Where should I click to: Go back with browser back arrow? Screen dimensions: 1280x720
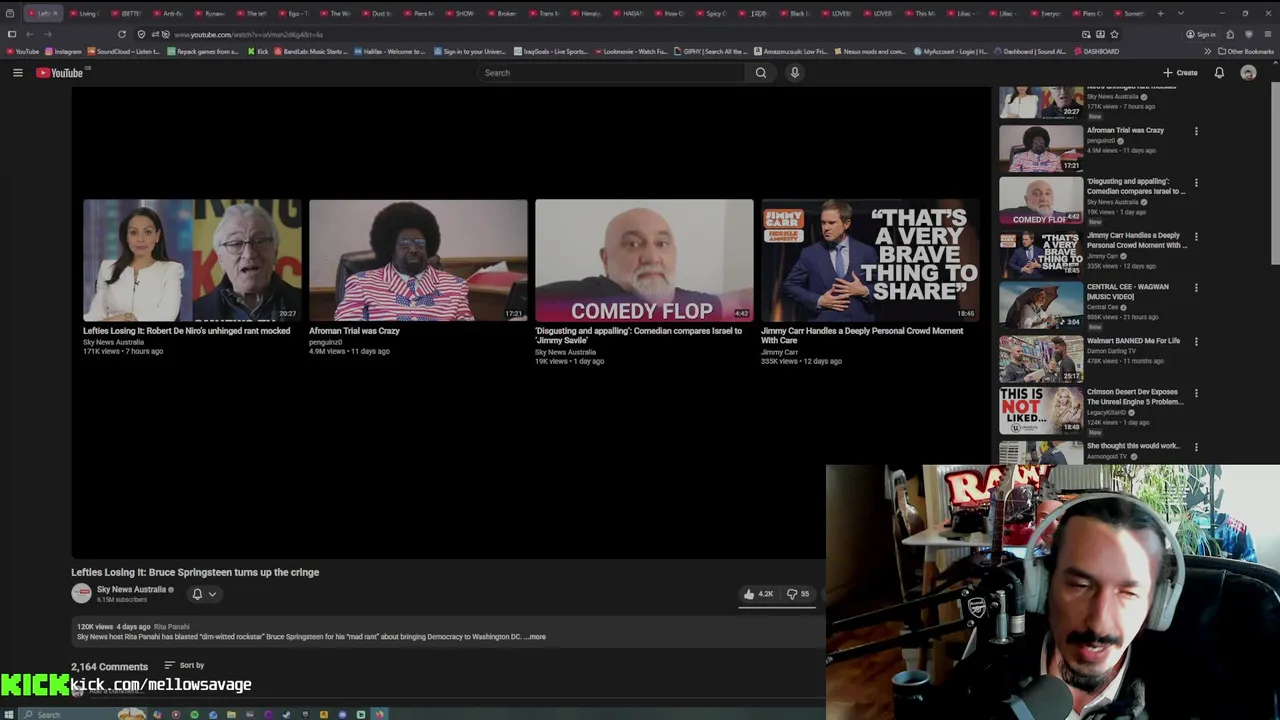(30, 34)
